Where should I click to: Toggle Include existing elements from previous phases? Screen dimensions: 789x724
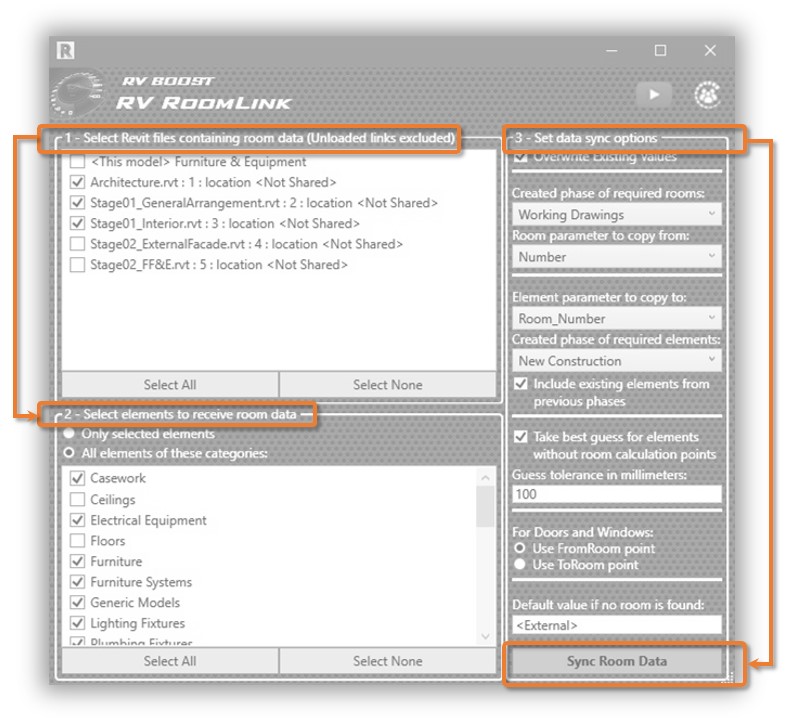(x=520, y=384)
